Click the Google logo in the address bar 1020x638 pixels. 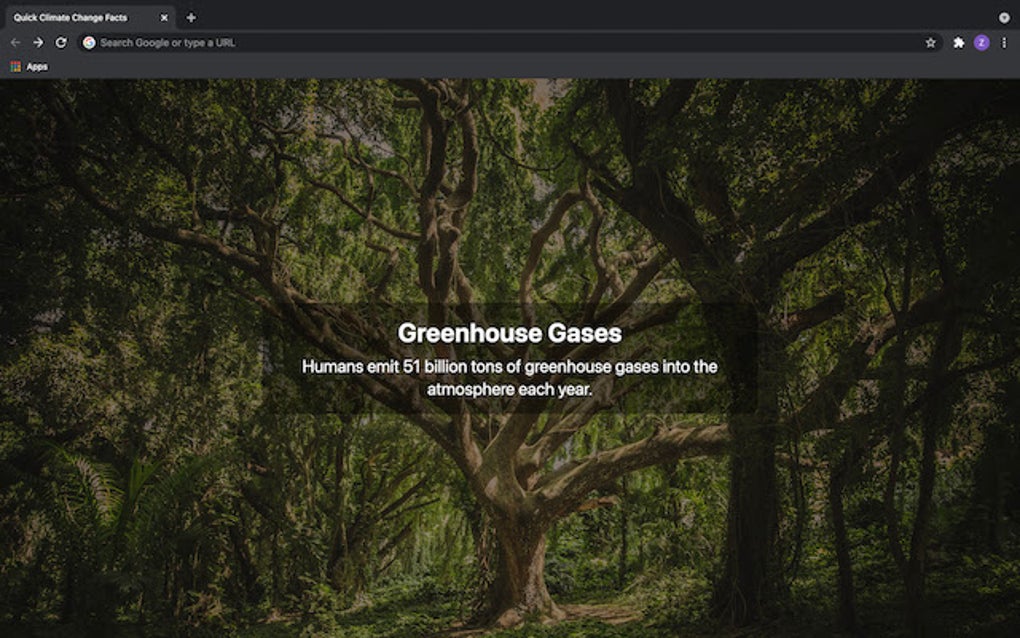[90, 42]
